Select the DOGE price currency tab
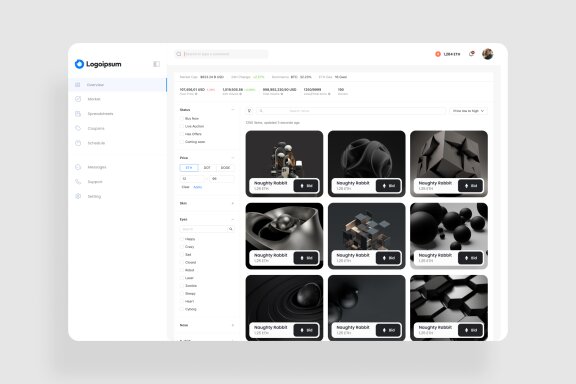The height and width of the screenshot is (384, 576). (225, 168)
